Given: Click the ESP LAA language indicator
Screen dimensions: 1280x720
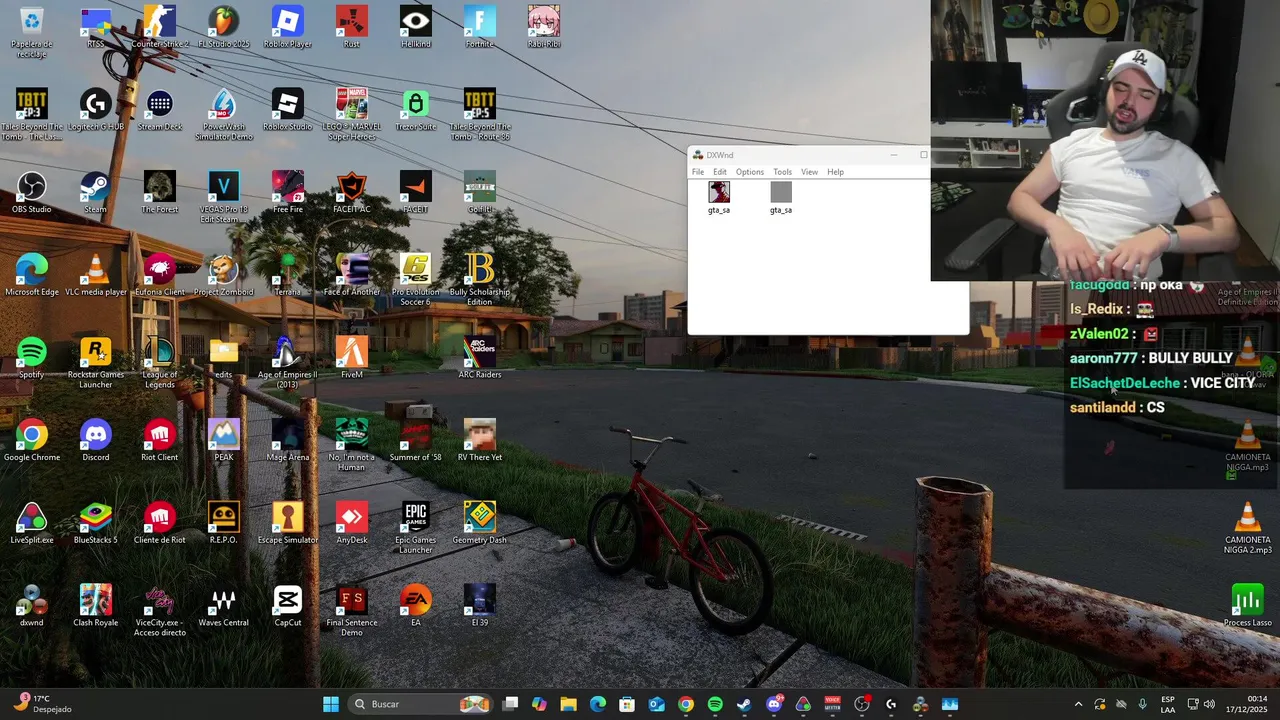Looking at the screenshot, I should [x=1168, y=704].
